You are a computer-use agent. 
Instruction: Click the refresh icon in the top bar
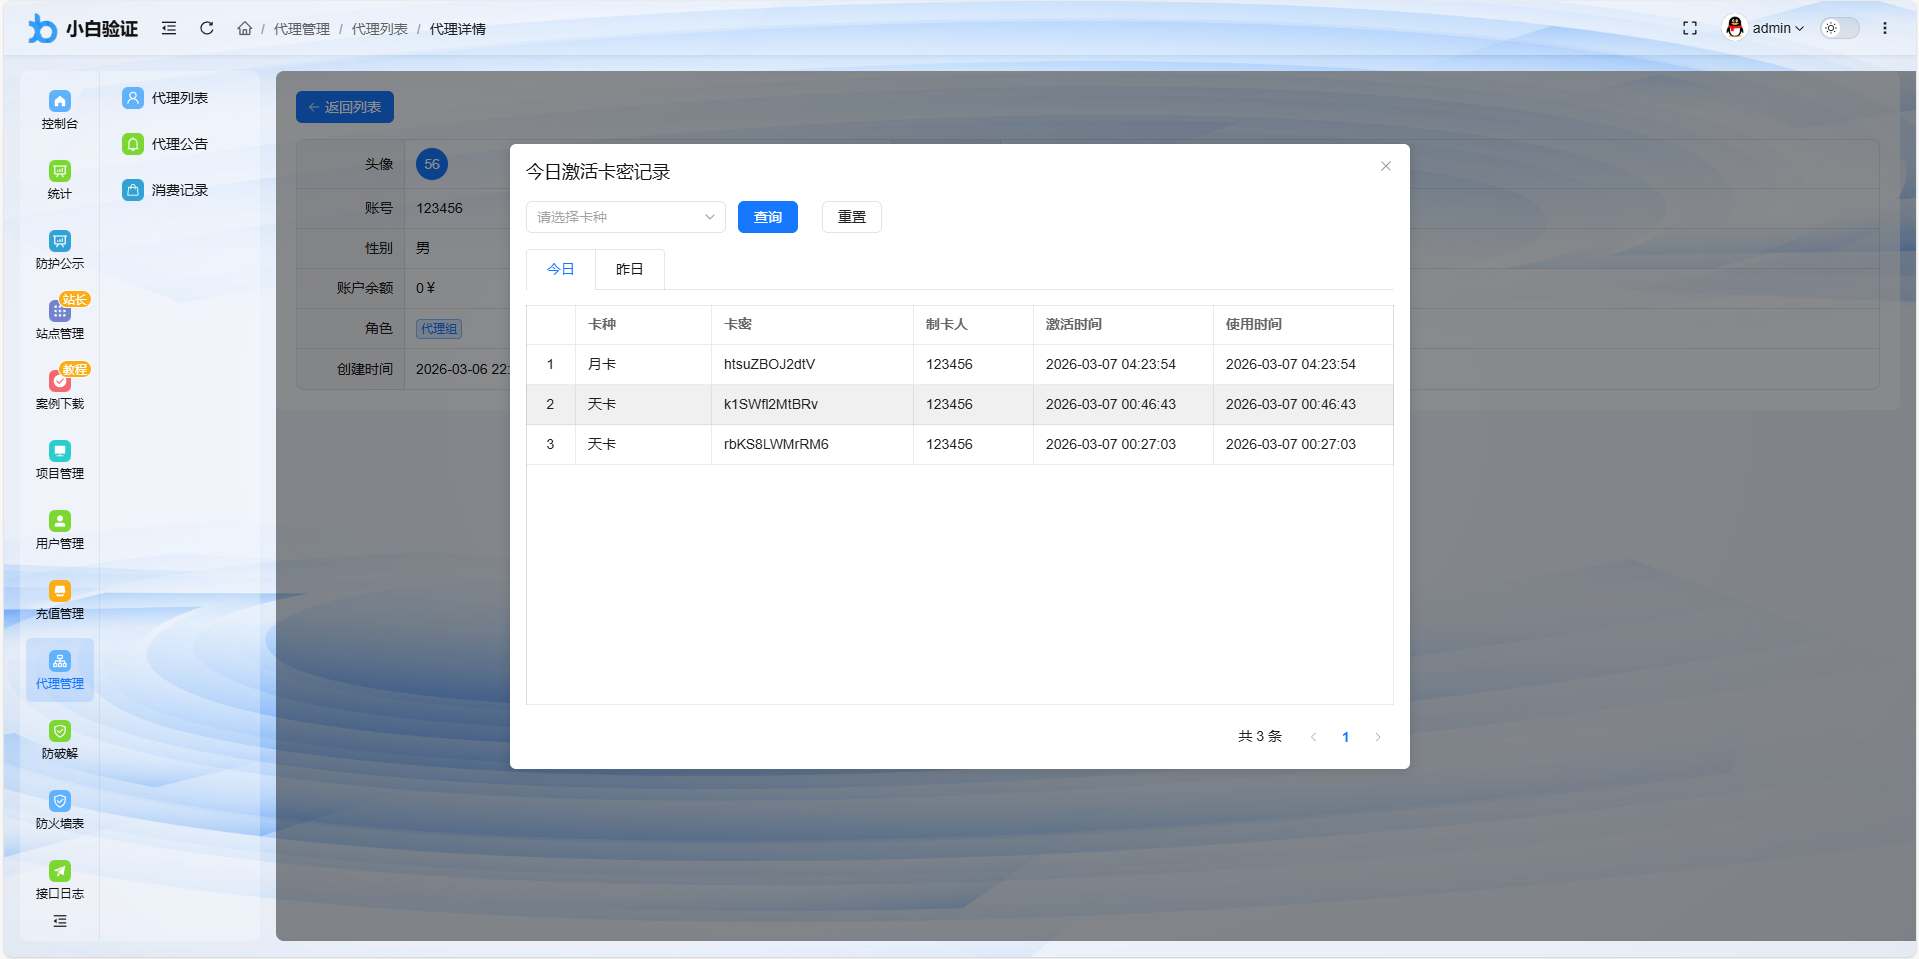[206, 28]
